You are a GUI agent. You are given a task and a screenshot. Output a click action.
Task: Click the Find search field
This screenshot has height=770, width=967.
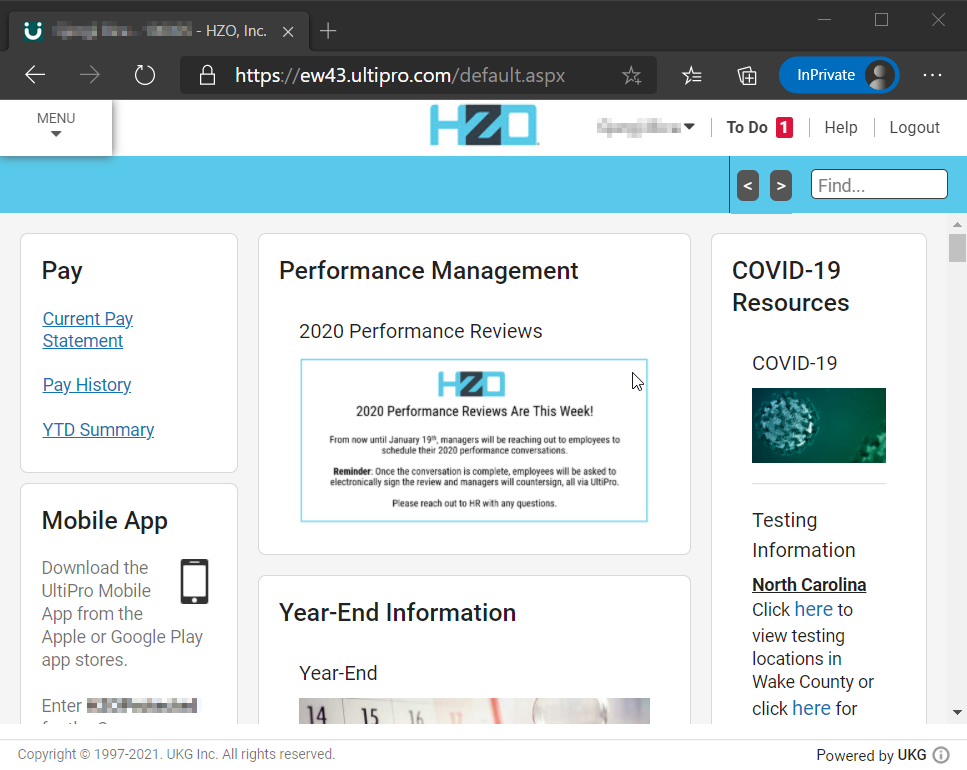(x=879, y=184)
